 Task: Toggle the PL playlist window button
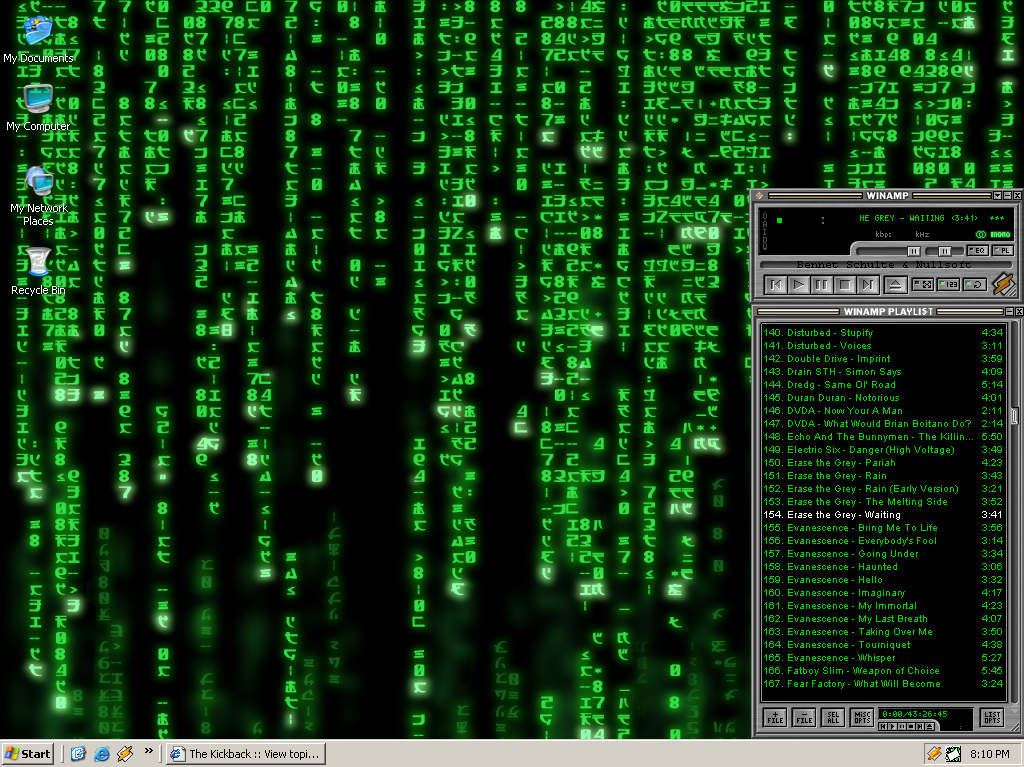click(x=1002, y=251)
